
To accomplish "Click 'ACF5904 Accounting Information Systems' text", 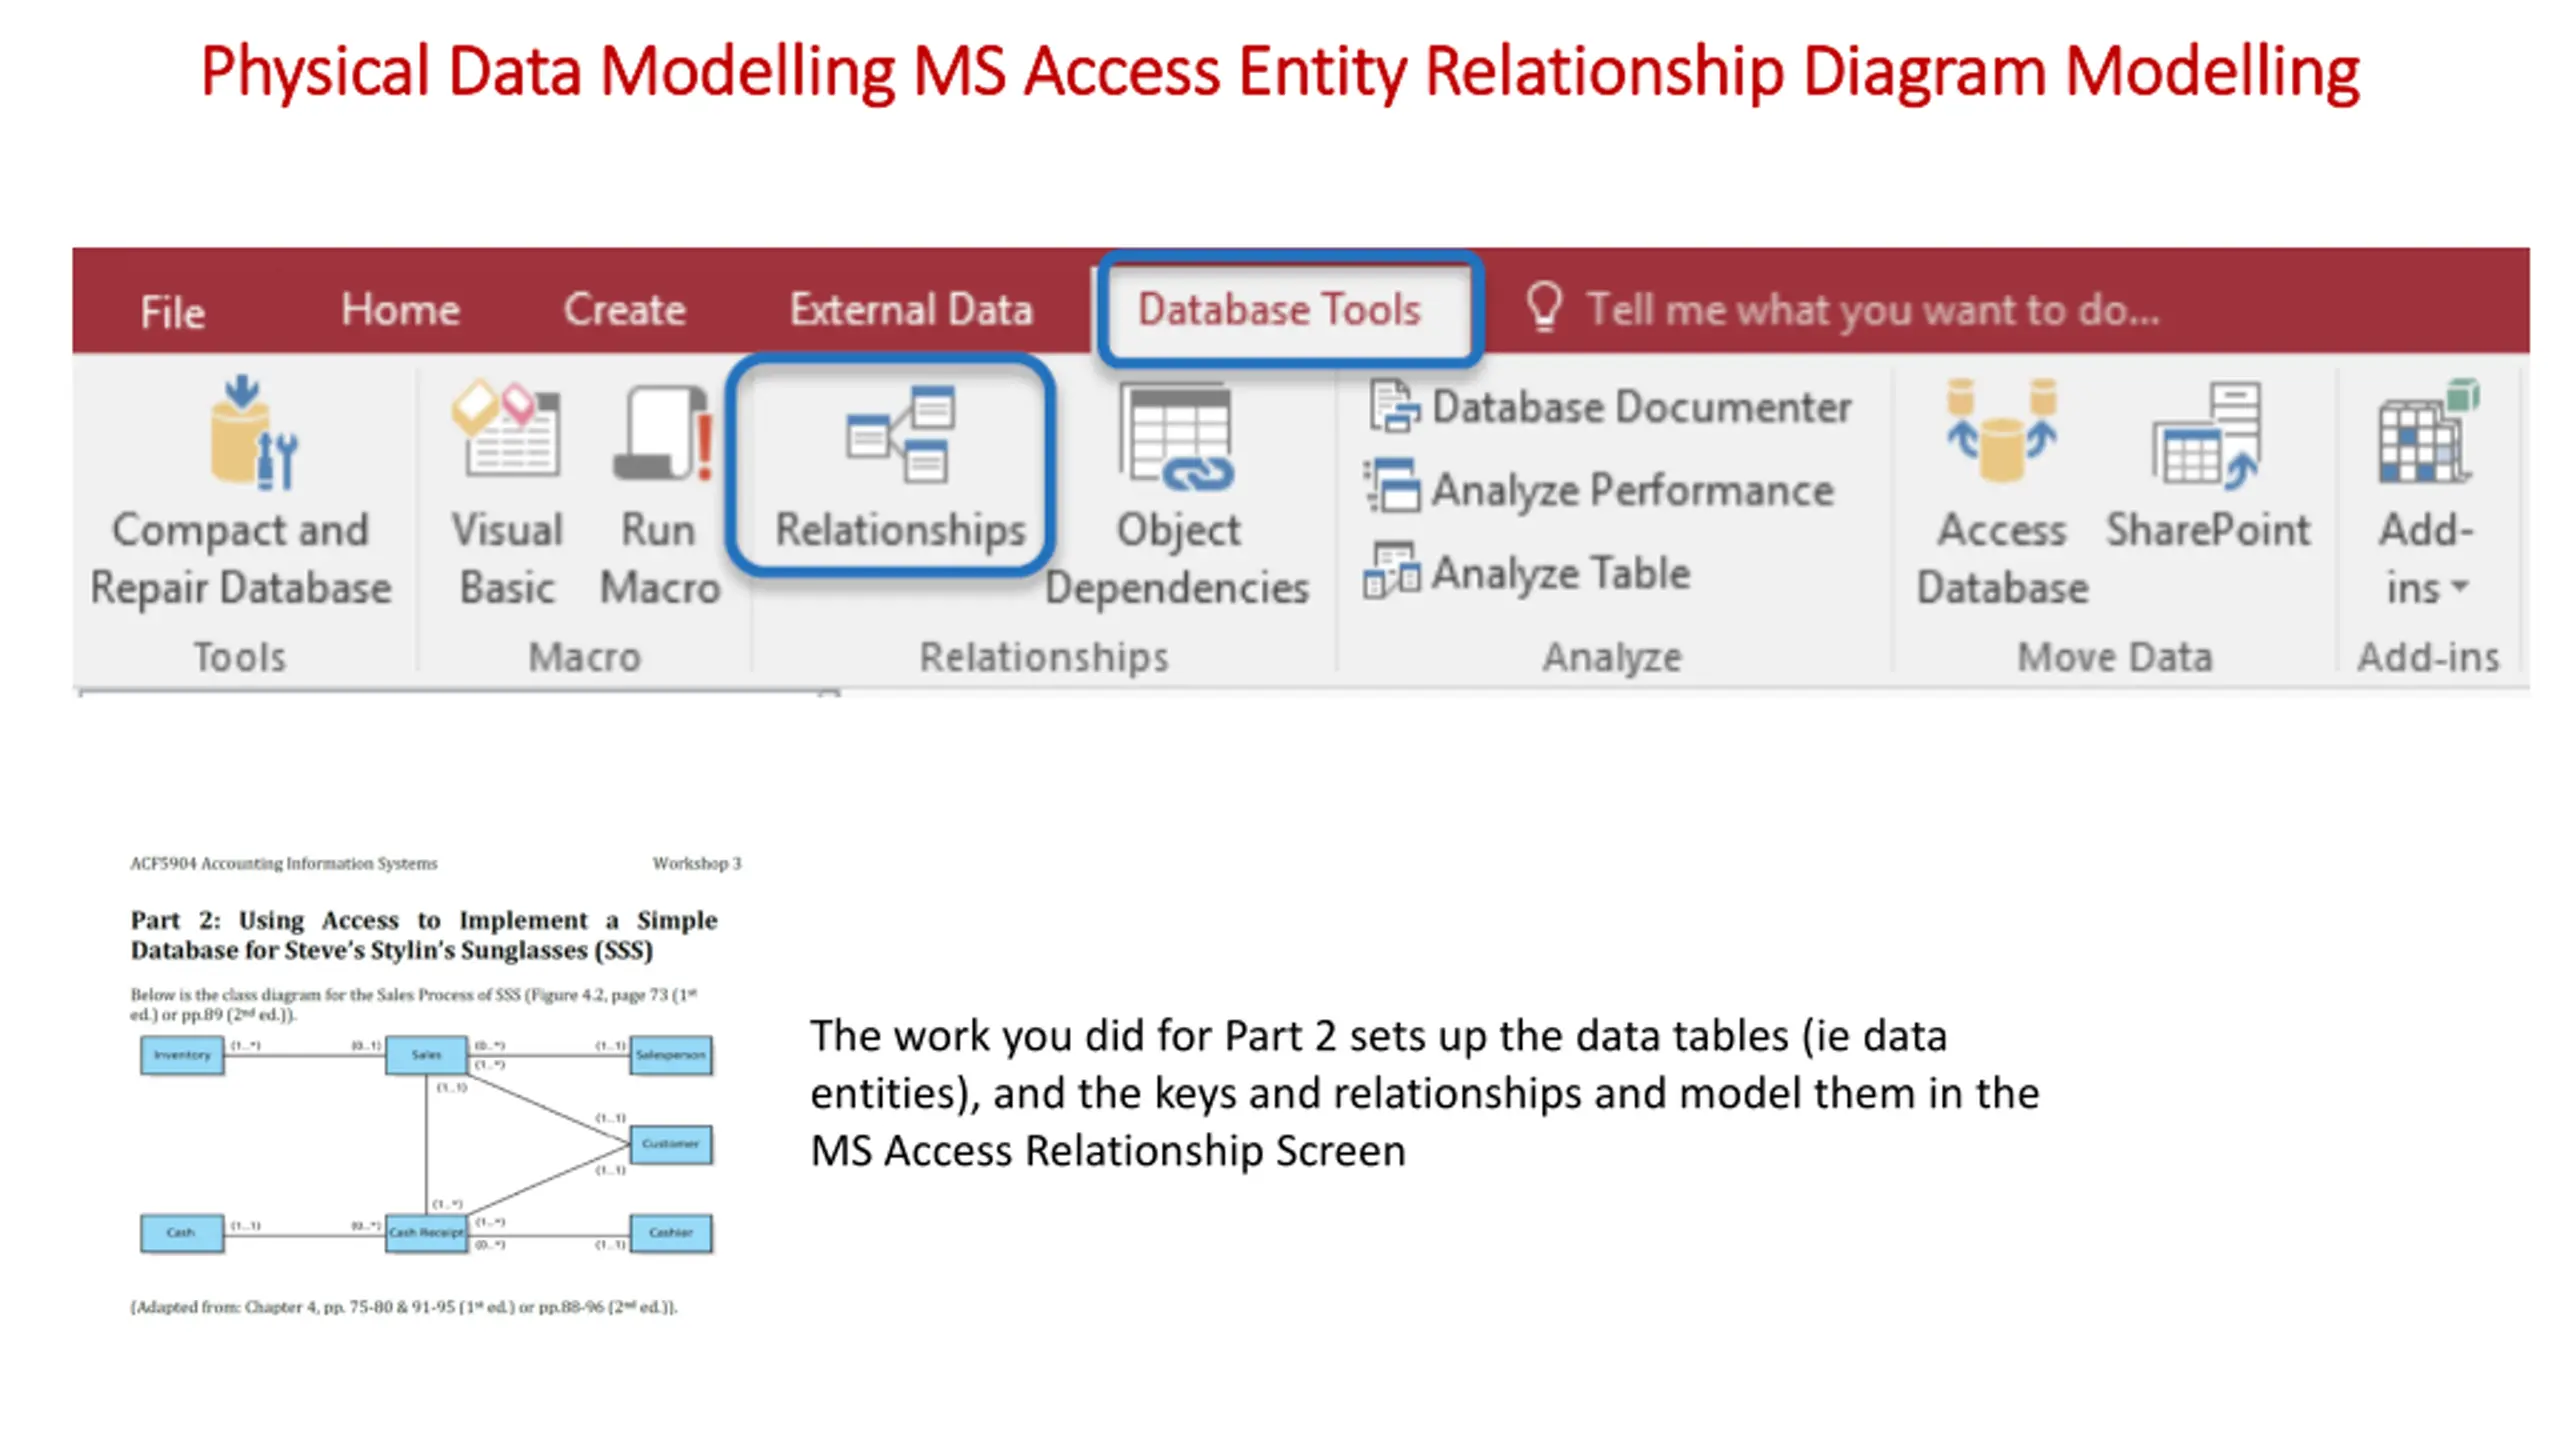I will pyautogui.click(x=284, y=863).
